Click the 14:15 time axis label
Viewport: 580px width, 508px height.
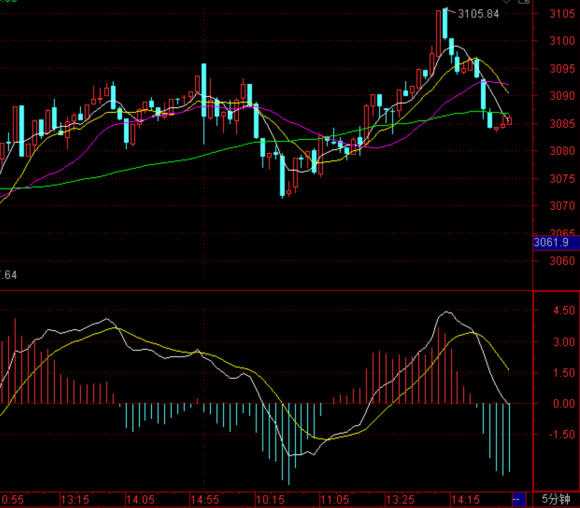(x=465, y=500)
